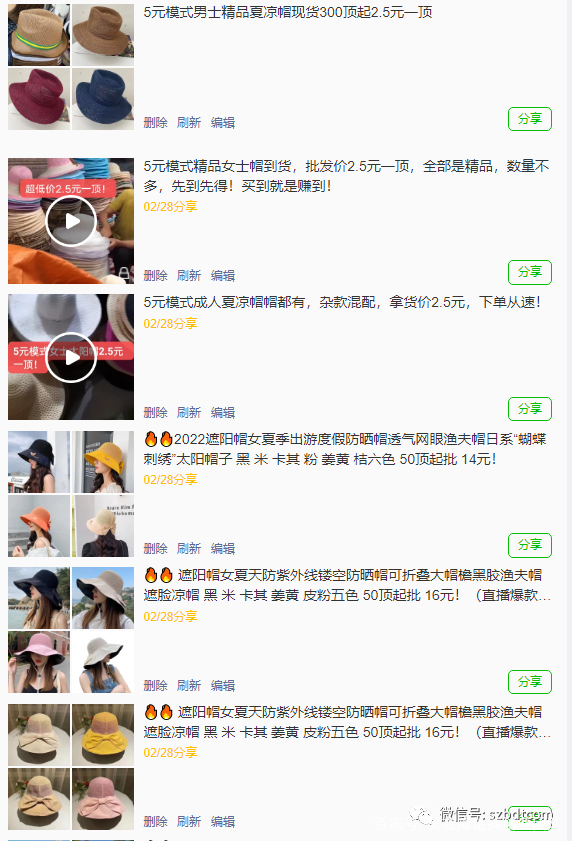The height and width of the screenshot is (841, 572).
Task: Share the butterfly embroidery sun hat listing
Action: click(x=530, y=545)
